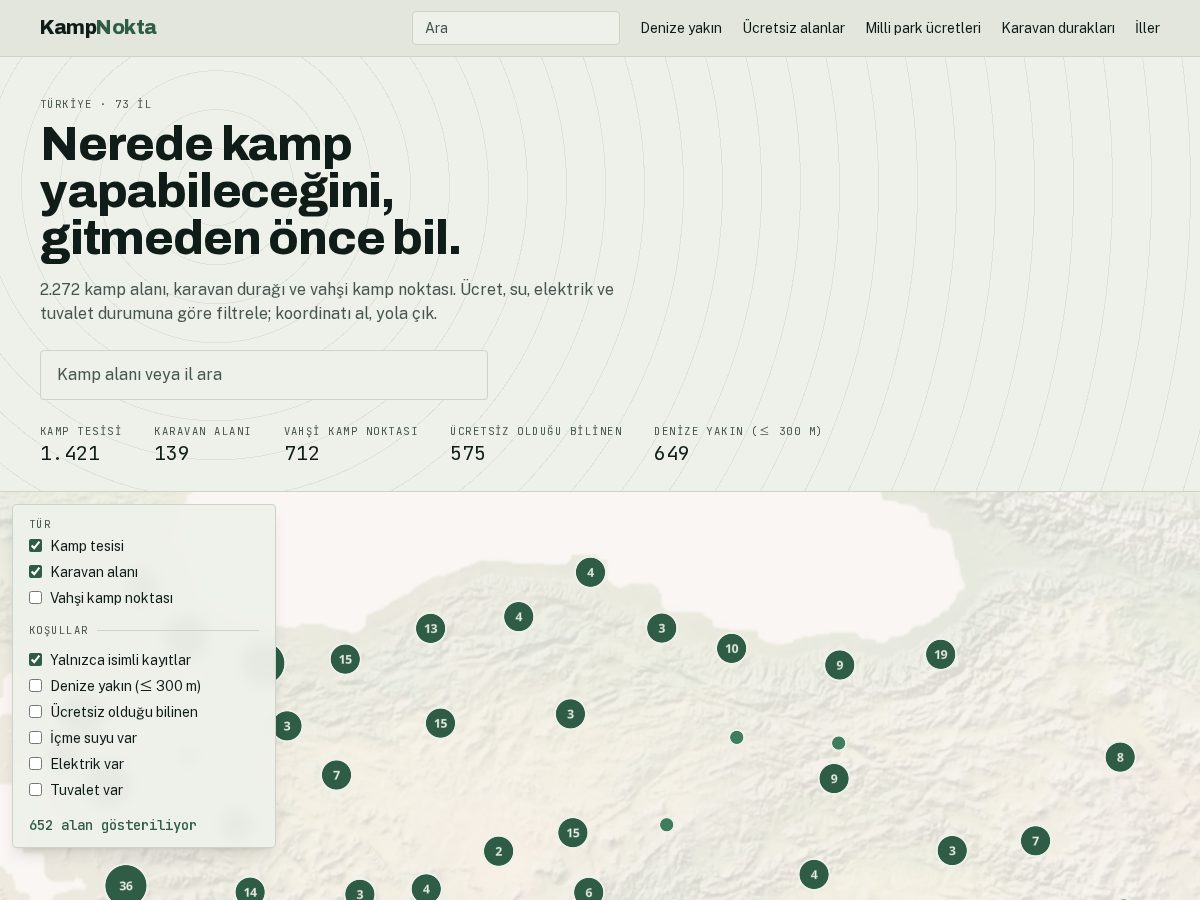This screenshot has width=1200, height=900.
Task: Open the northernmost cluster marker showing 4
Action: click(590, 572)
